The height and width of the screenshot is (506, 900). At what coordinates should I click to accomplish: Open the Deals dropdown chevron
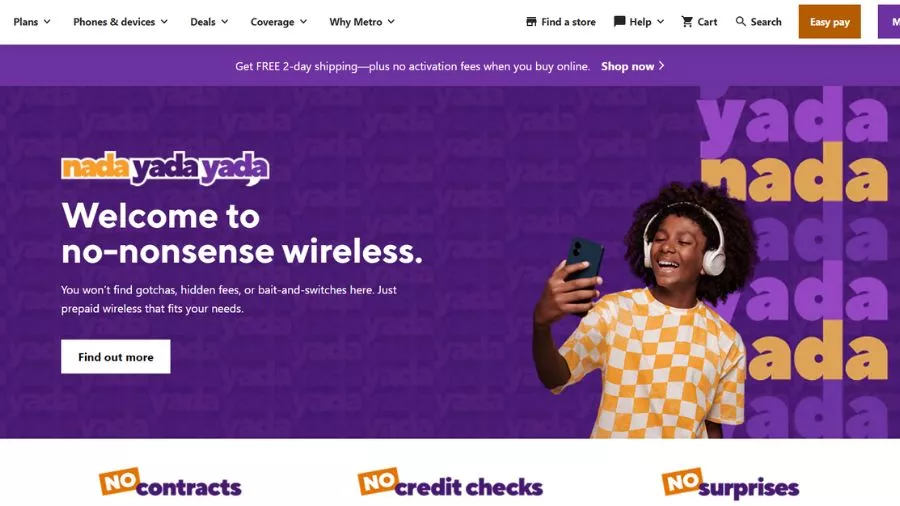tap(224, 22)
